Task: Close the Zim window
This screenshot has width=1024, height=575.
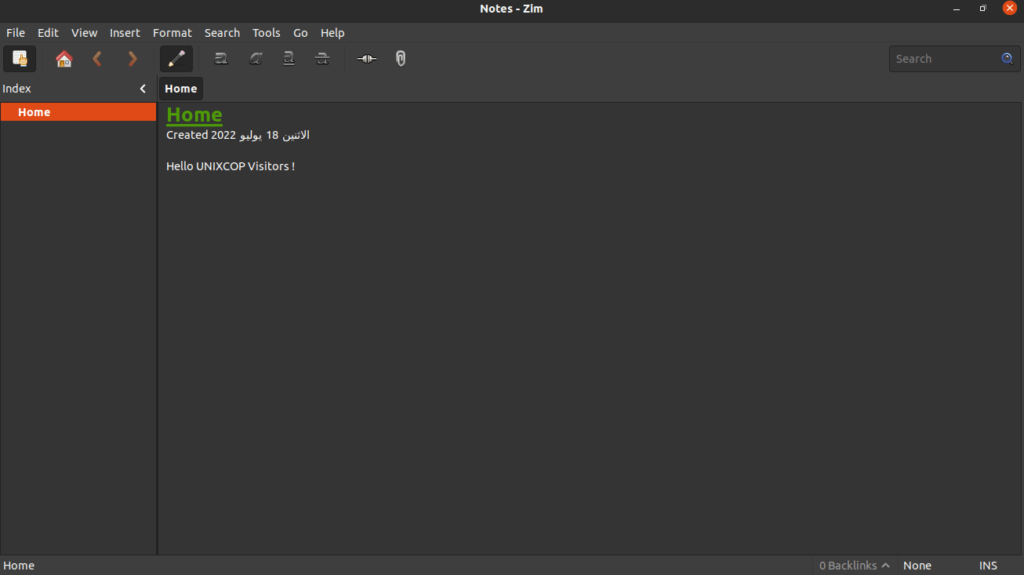Action: [1010, 8]
